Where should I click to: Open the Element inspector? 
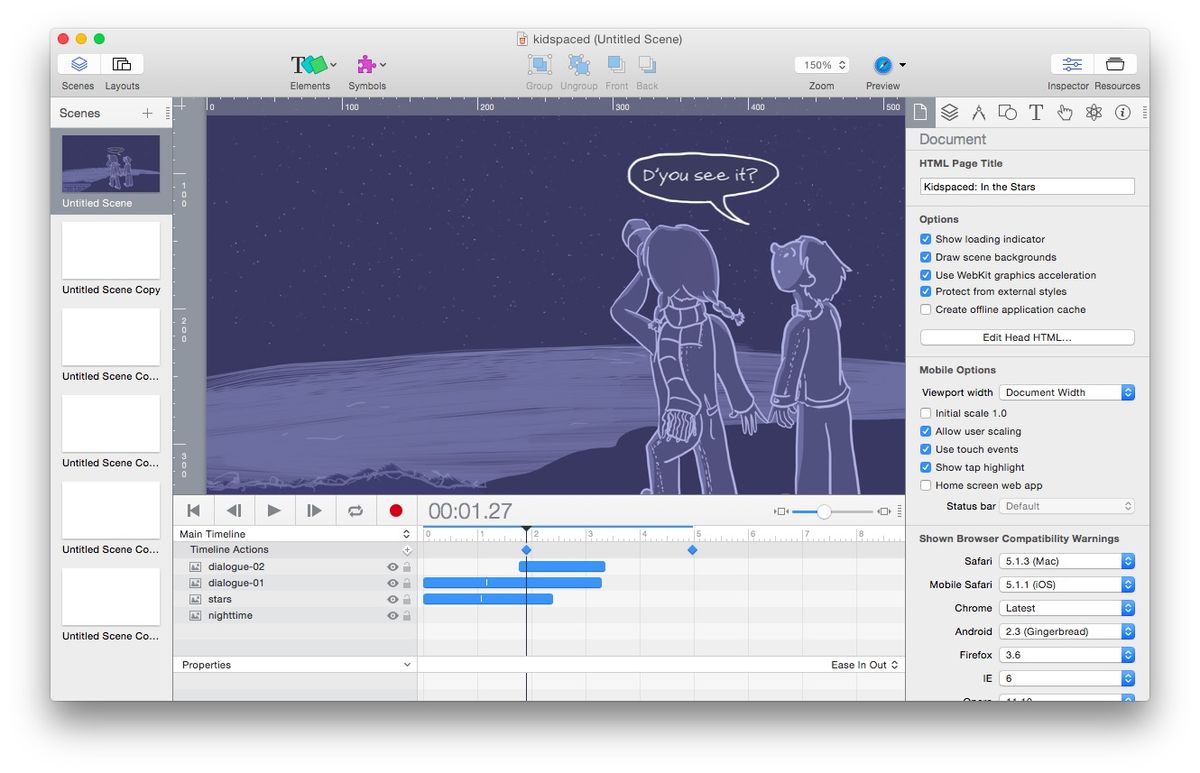coord(1007,112)
